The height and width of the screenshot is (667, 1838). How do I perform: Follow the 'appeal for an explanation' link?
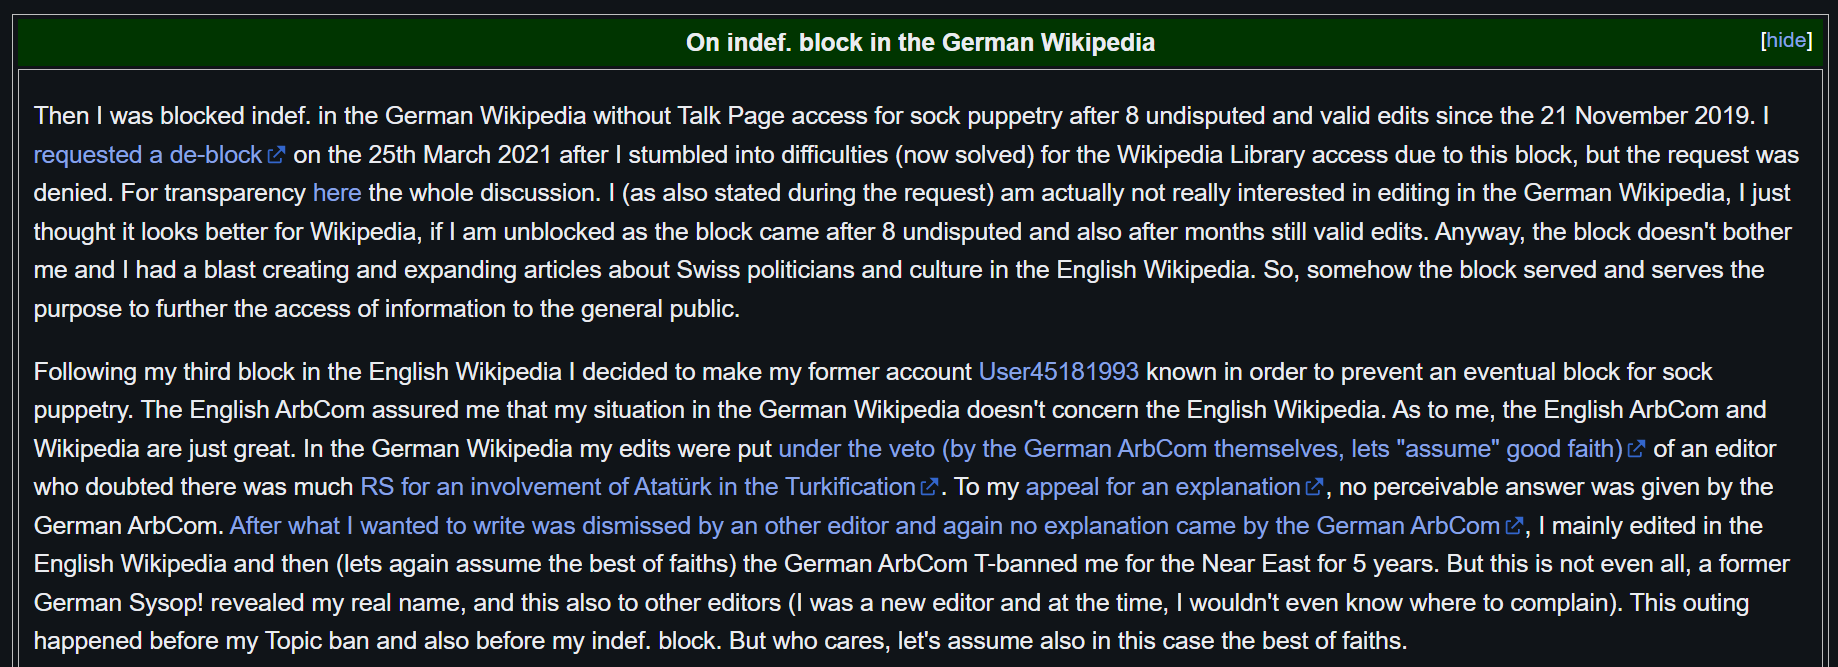click(x=1162, y=487)
